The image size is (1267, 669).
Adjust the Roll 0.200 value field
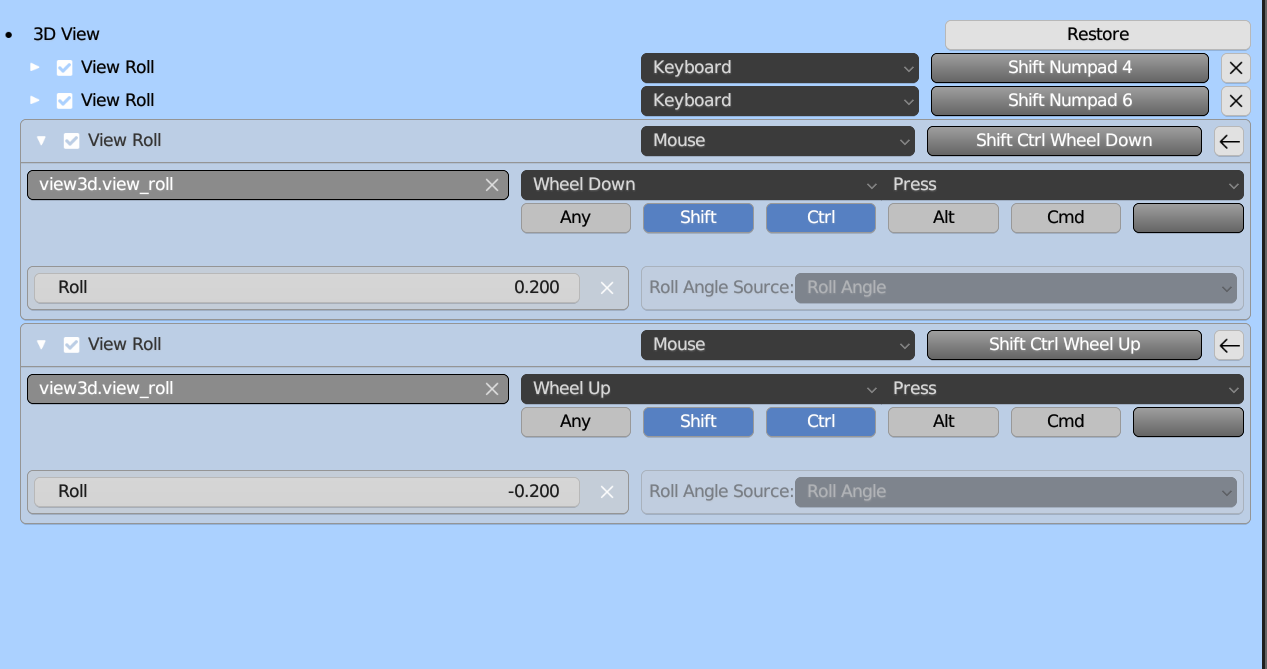pyautogui.click(x=307, y=288)
